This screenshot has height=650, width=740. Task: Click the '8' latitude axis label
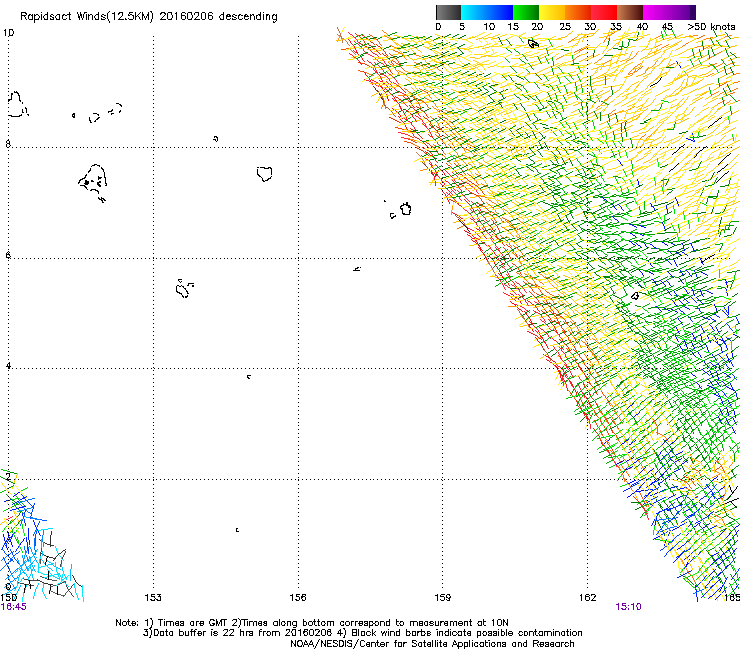pyautogui.click(x=8, y=144)
